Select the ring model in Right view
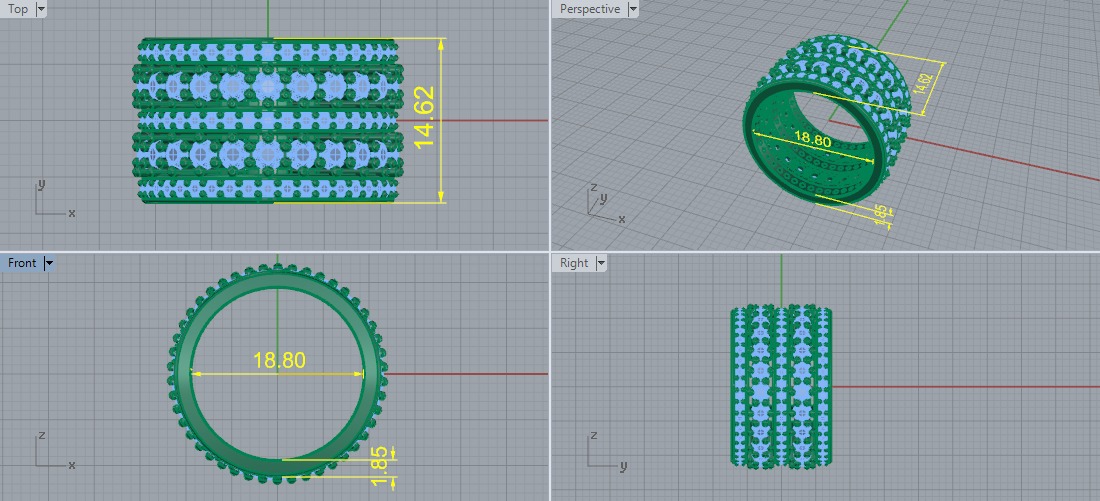1100x501 pixels. point(781,386)
